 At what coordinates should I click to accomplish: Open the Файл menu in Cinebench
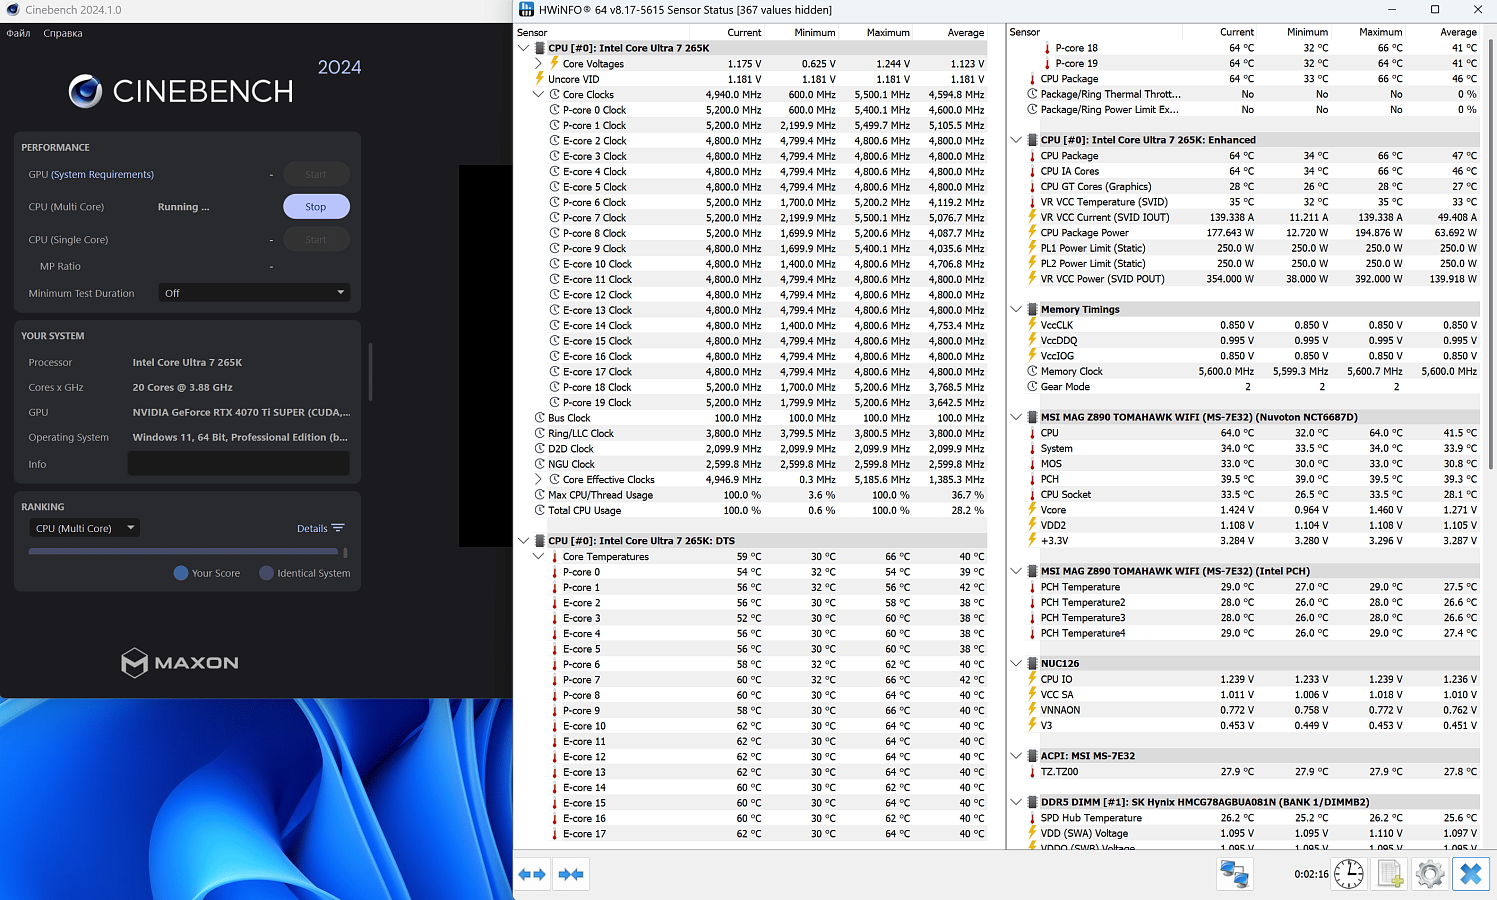[18, 33]
